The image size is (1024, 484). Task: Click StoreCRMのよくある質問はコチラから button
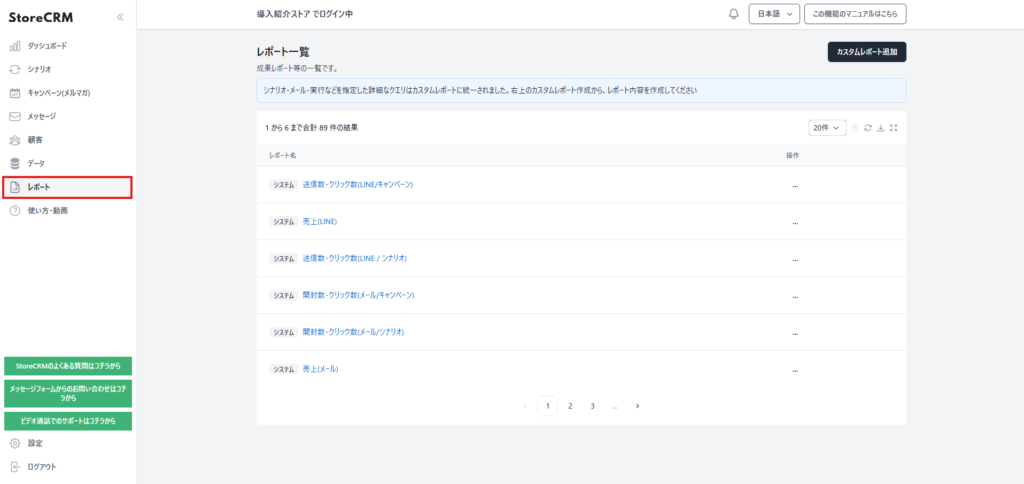68,366
